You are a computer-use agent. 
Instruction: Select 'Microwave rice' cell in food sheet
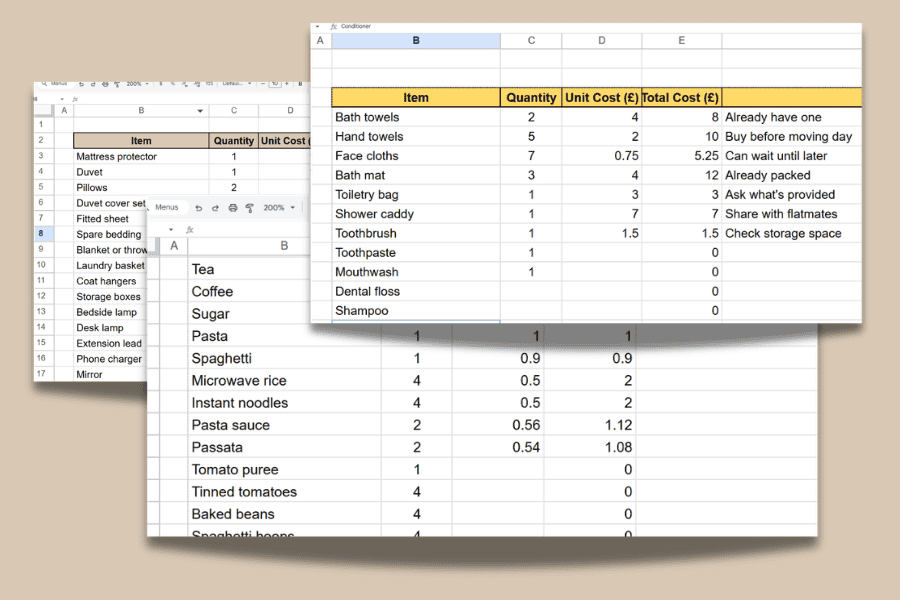[284, 381]
